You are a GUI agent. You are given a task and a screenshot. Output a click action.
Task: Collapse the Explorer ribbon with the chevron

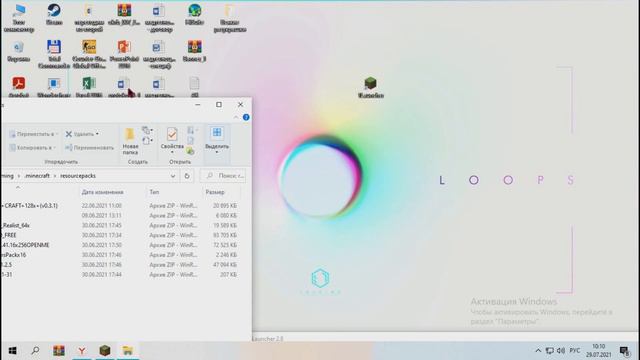pyautogui.click(x=236, y=117)
